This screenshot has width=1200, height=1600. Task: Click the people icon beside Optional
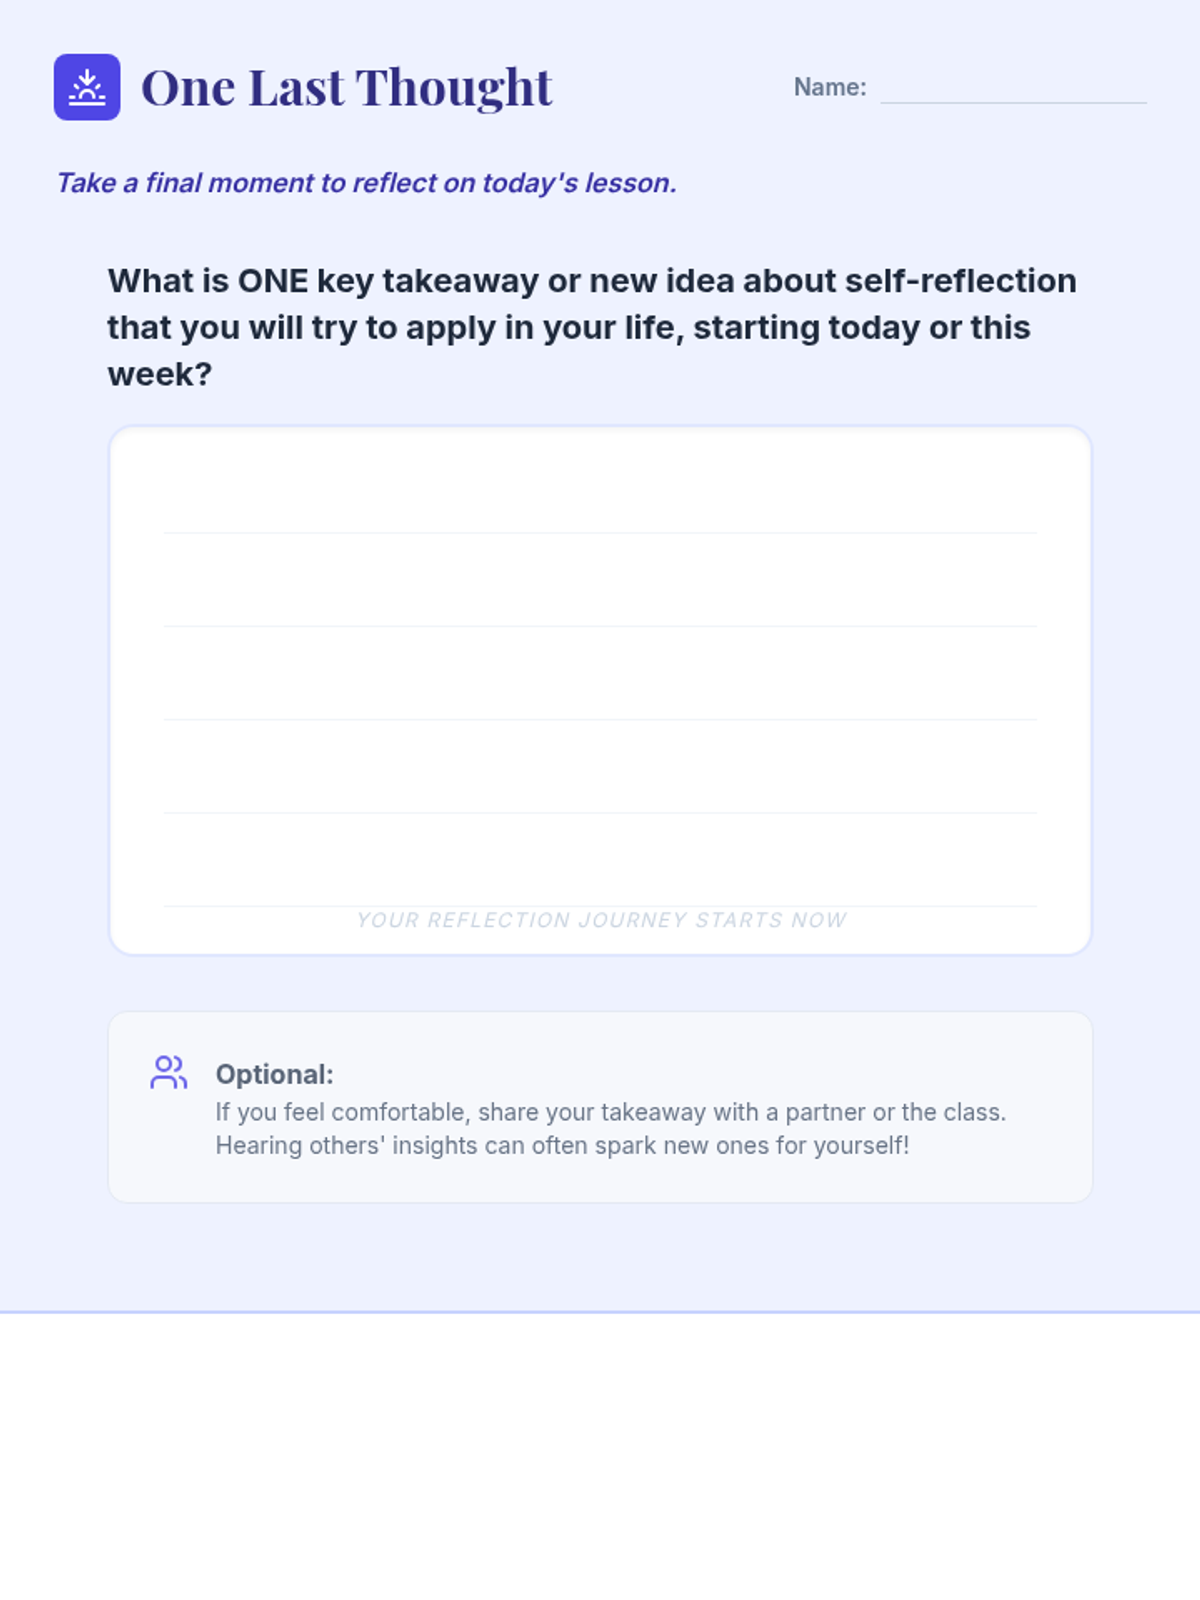(x=168, y=1072)
